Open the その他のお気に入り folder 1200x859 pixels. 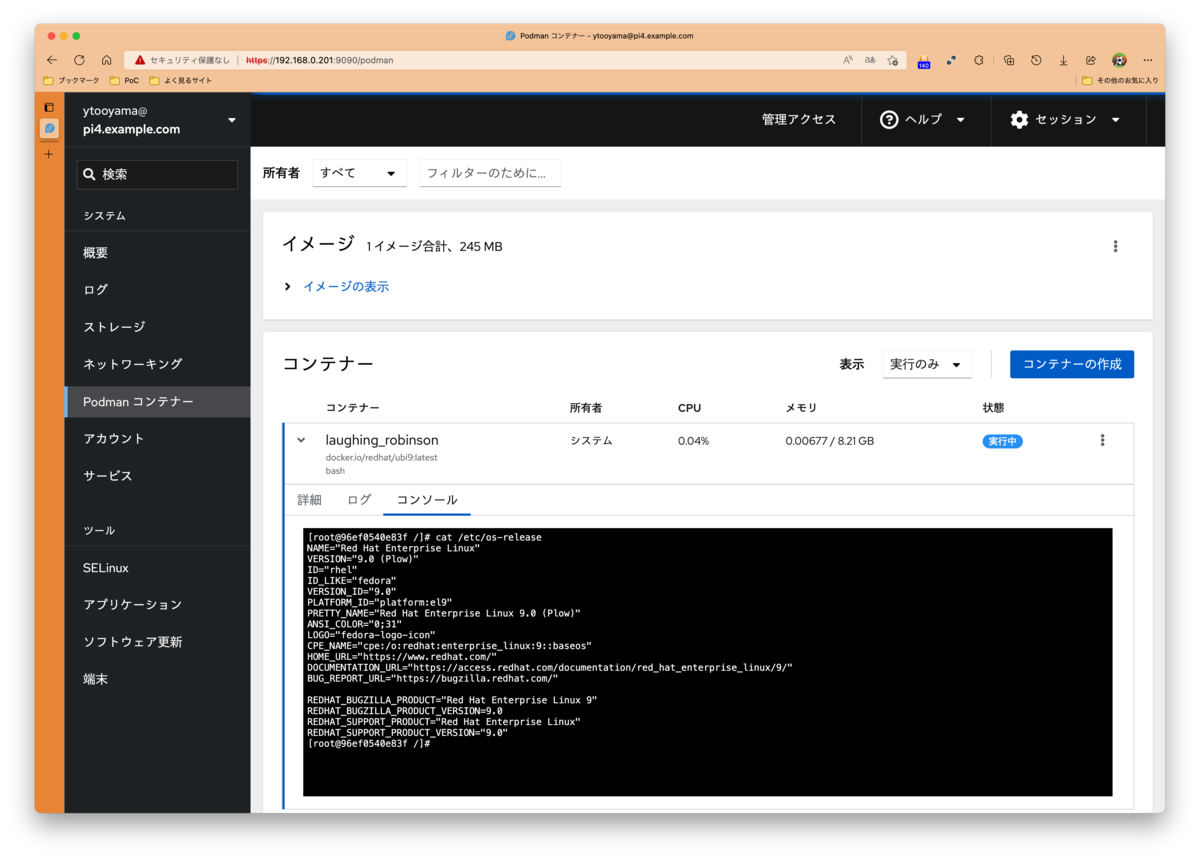[1120, 80]
